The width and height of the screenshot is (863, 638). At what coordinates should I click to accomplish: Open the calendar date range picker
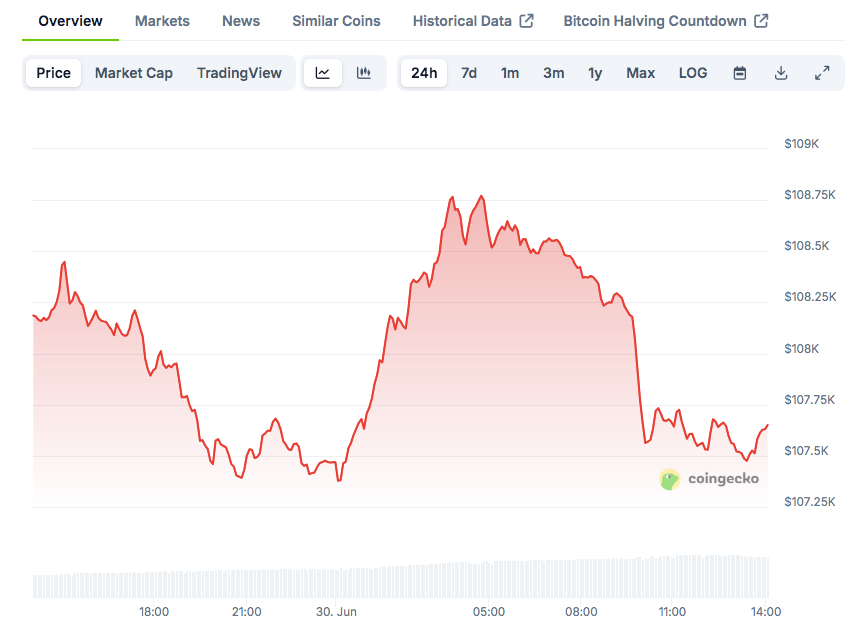coord(740,73)
